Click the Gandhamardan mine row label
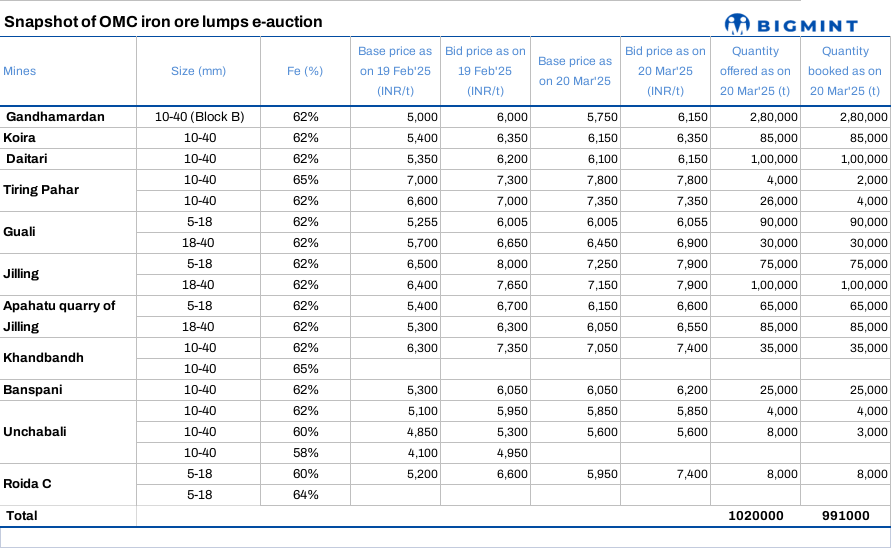This screenshot has height=548, width=891. [x=55, y=117]
